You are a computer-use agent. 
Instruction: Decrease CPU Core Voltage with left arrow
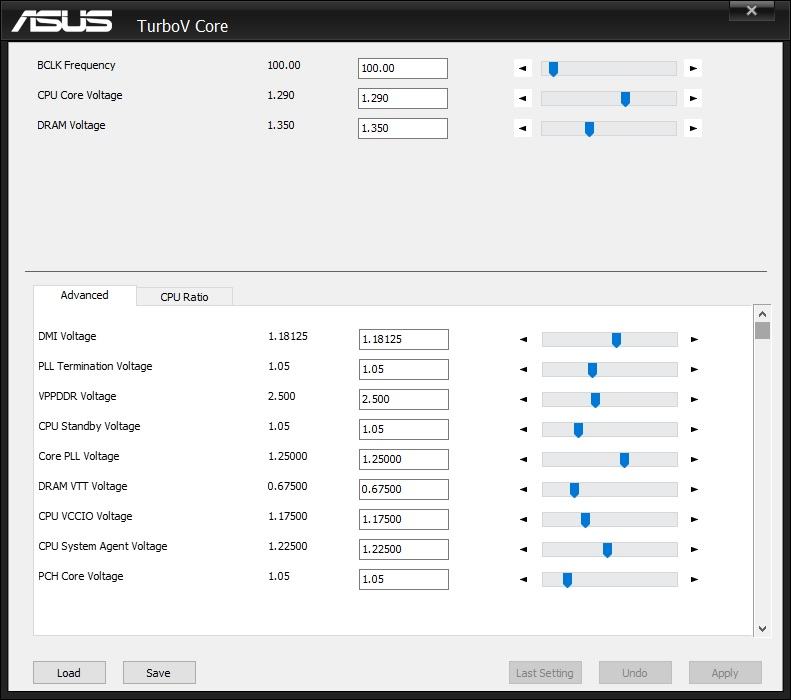tap(523, 98)
